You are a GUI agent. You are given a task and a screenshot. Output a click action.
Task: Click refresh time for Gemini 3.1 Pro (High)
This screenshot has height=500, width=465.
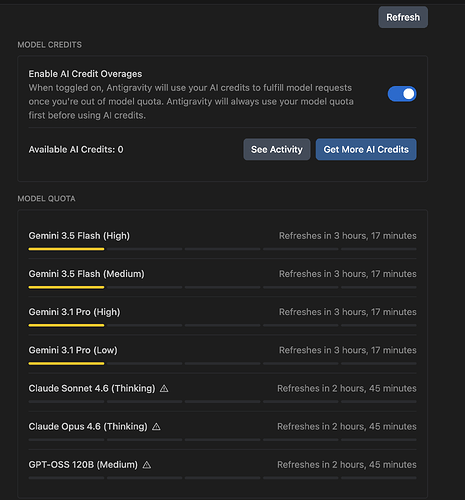(x=348, y=312)
